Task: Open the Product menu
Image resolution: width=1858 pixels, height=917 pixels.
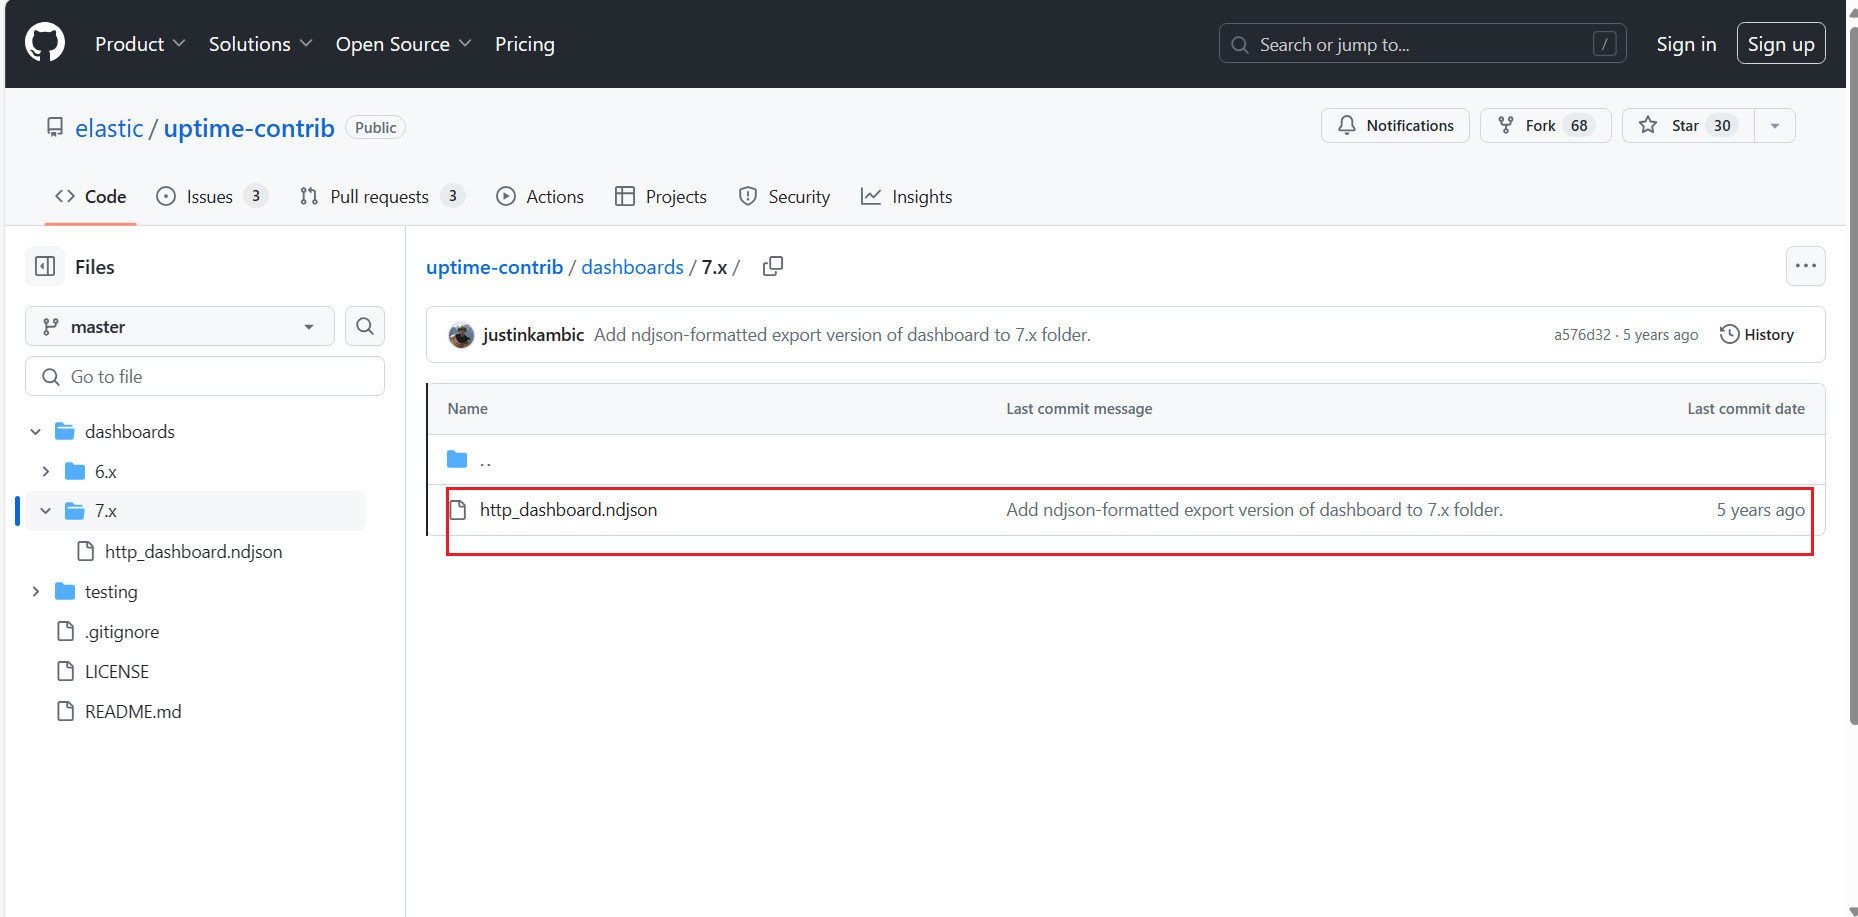Action: (140, 44)
